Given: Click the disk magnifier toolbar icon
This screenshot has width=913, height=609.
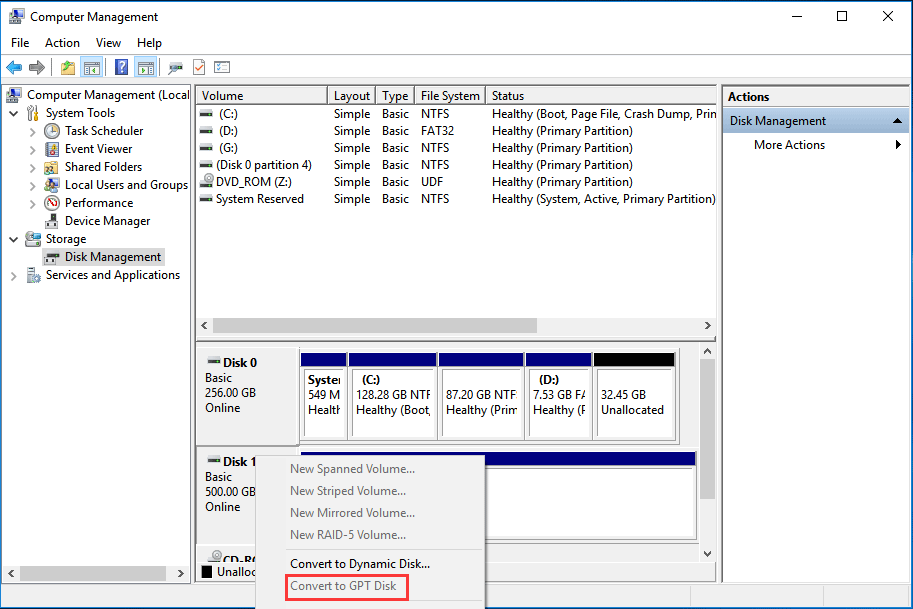Looking at the screenshot, I should coord(175,68).
